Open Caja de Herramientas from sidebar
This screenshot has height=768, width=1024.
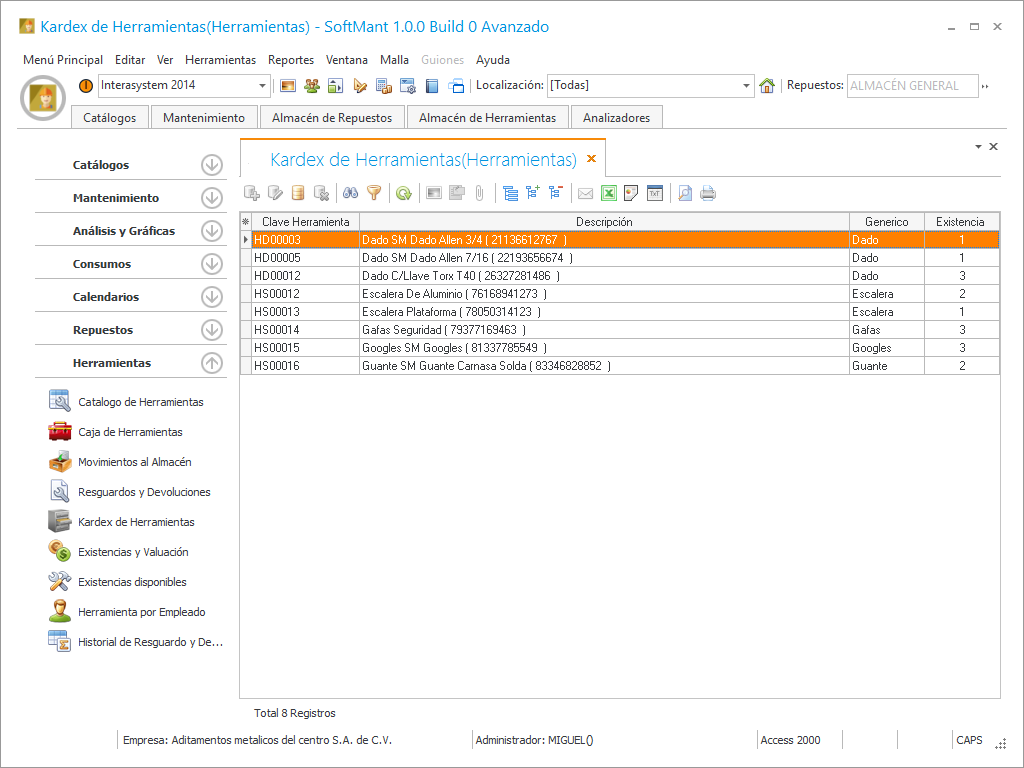coord(130,432)
